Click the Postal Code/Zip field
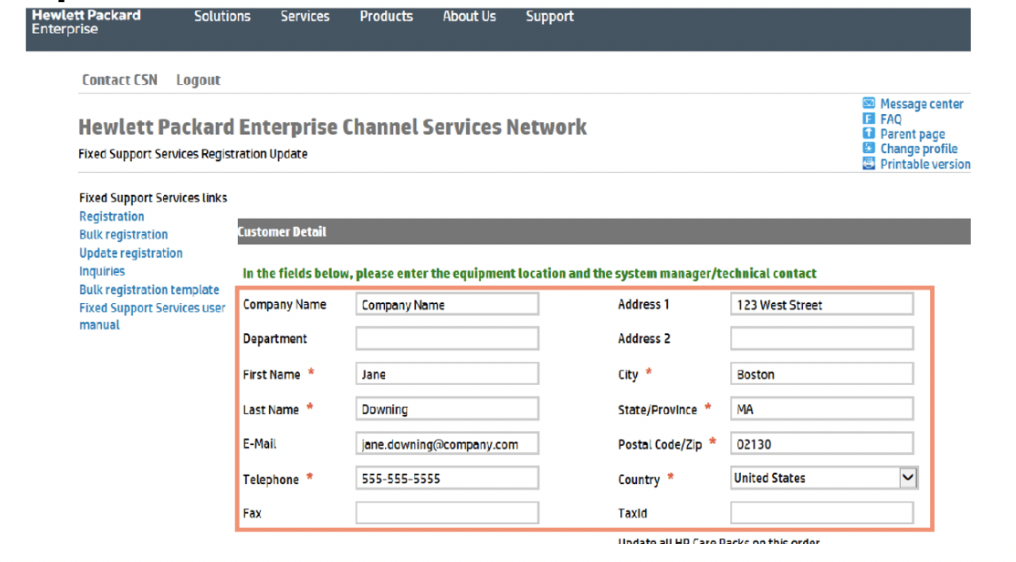 (x=822, y=444)
